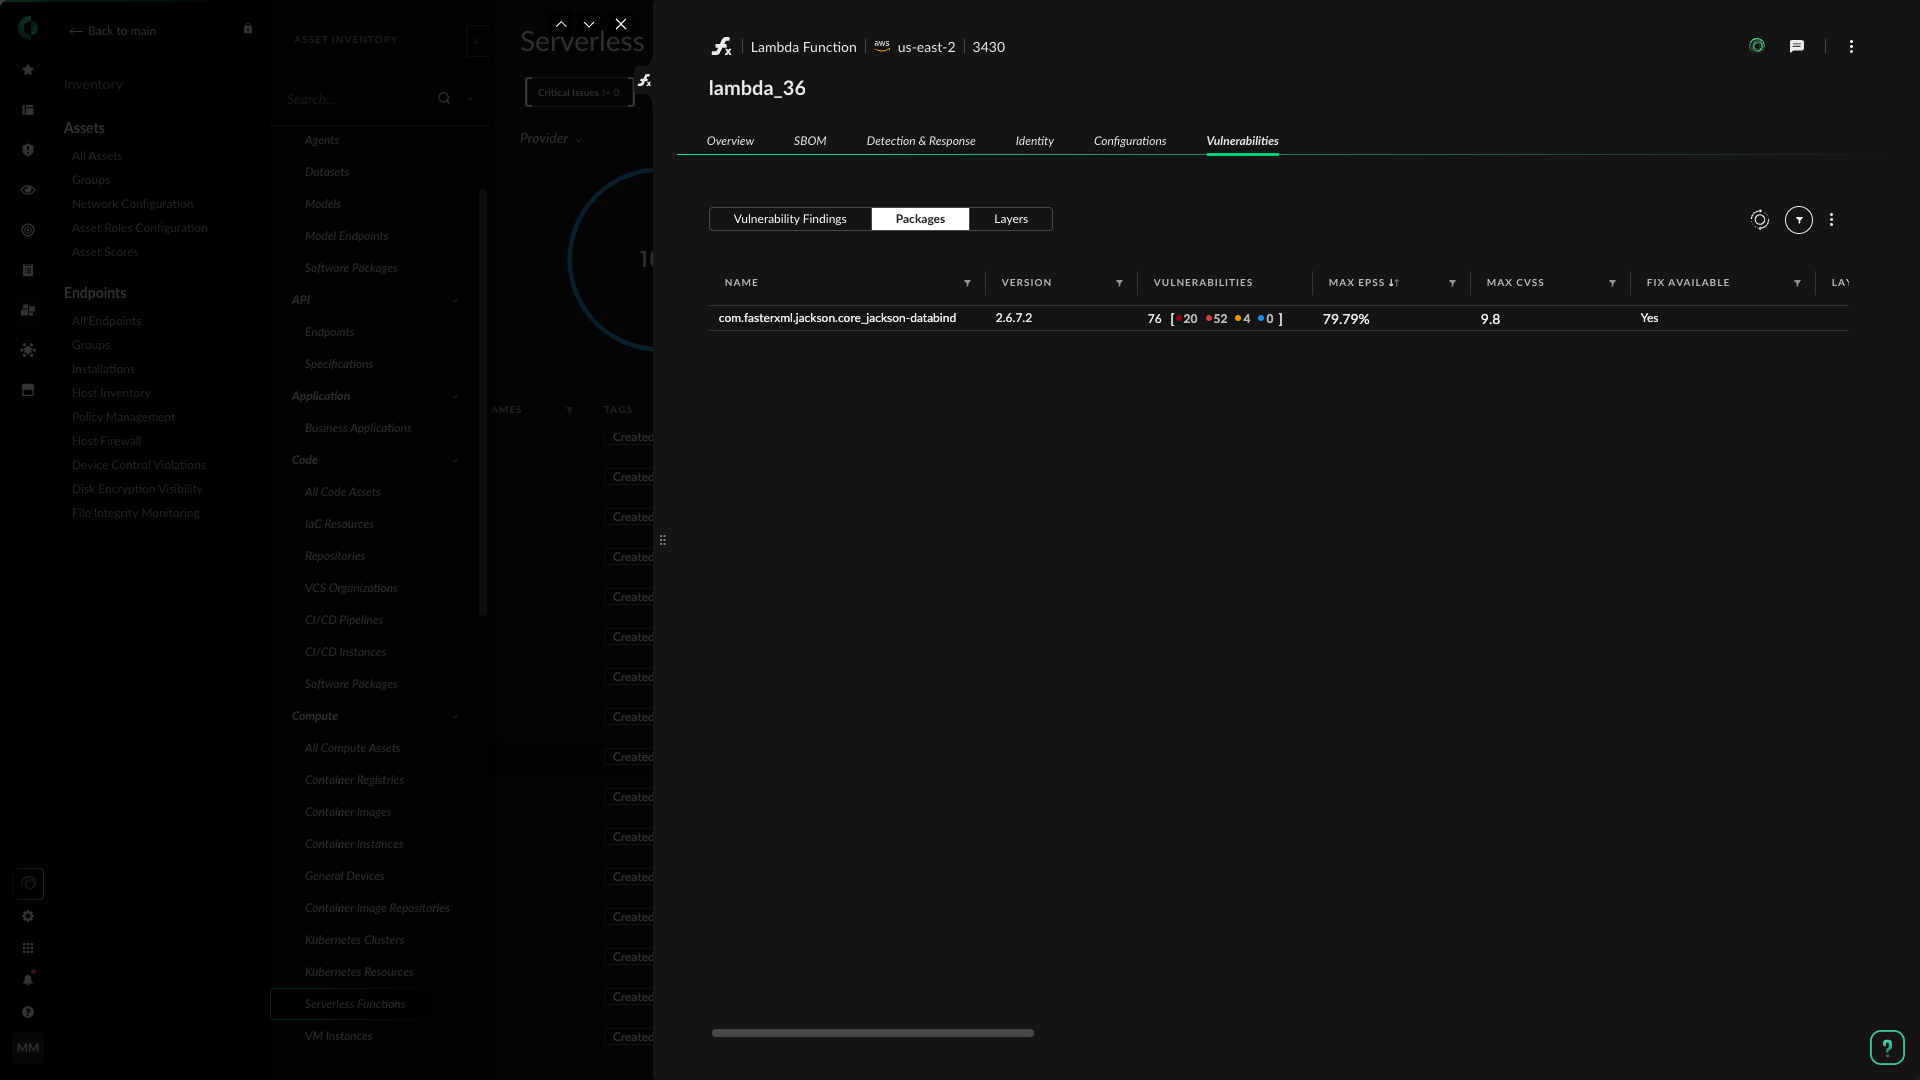Click the panel resize drag handle
1920x1080 pixels.
point(662,540)
